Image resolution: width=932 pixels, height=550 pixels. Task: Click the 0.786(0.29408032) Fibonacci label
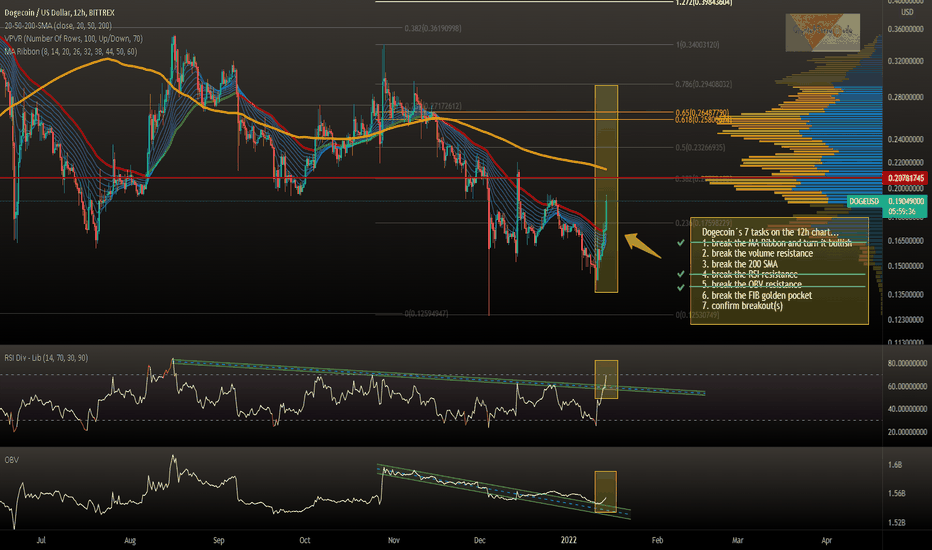click(704, 84)
